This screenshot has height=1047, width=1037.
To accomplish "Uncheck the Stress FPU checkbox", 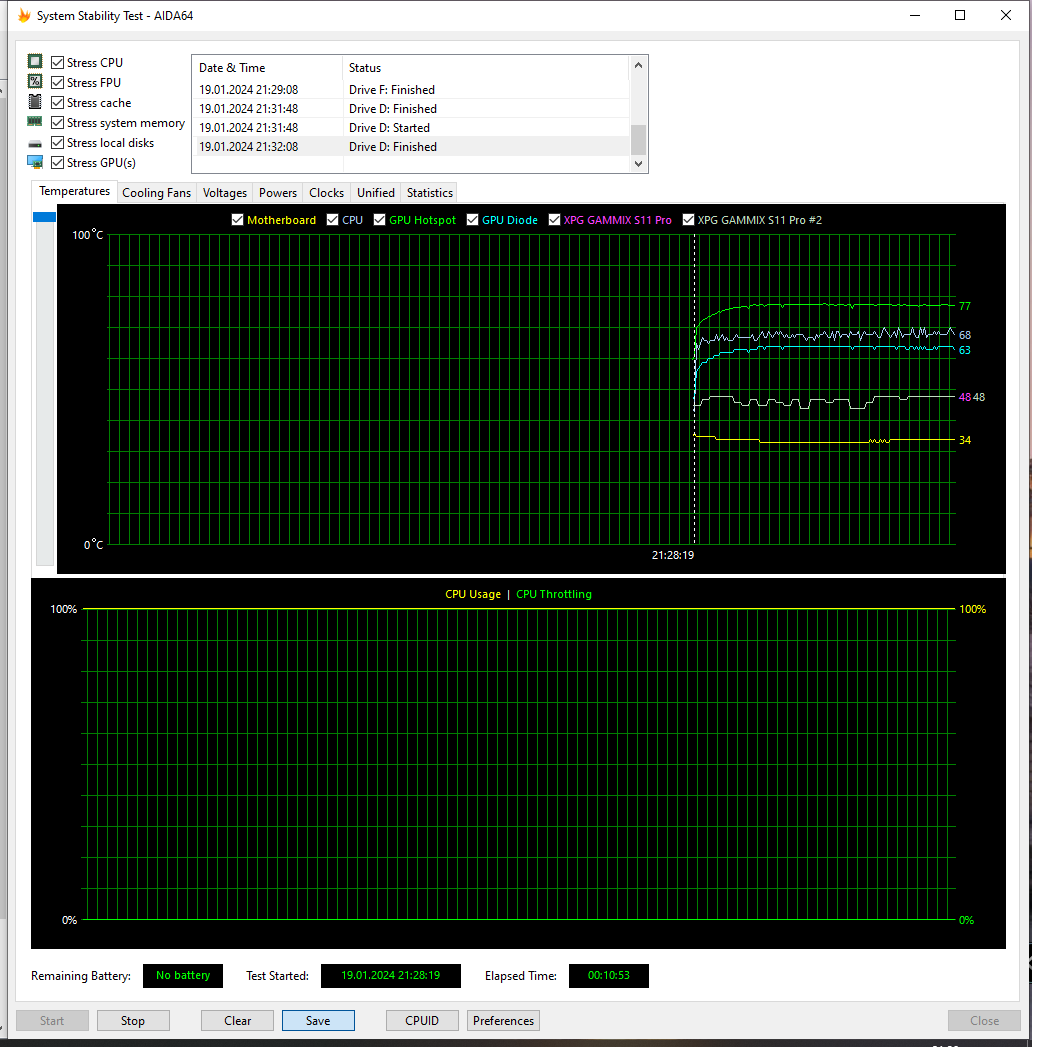I will click(x=57, y=83).
